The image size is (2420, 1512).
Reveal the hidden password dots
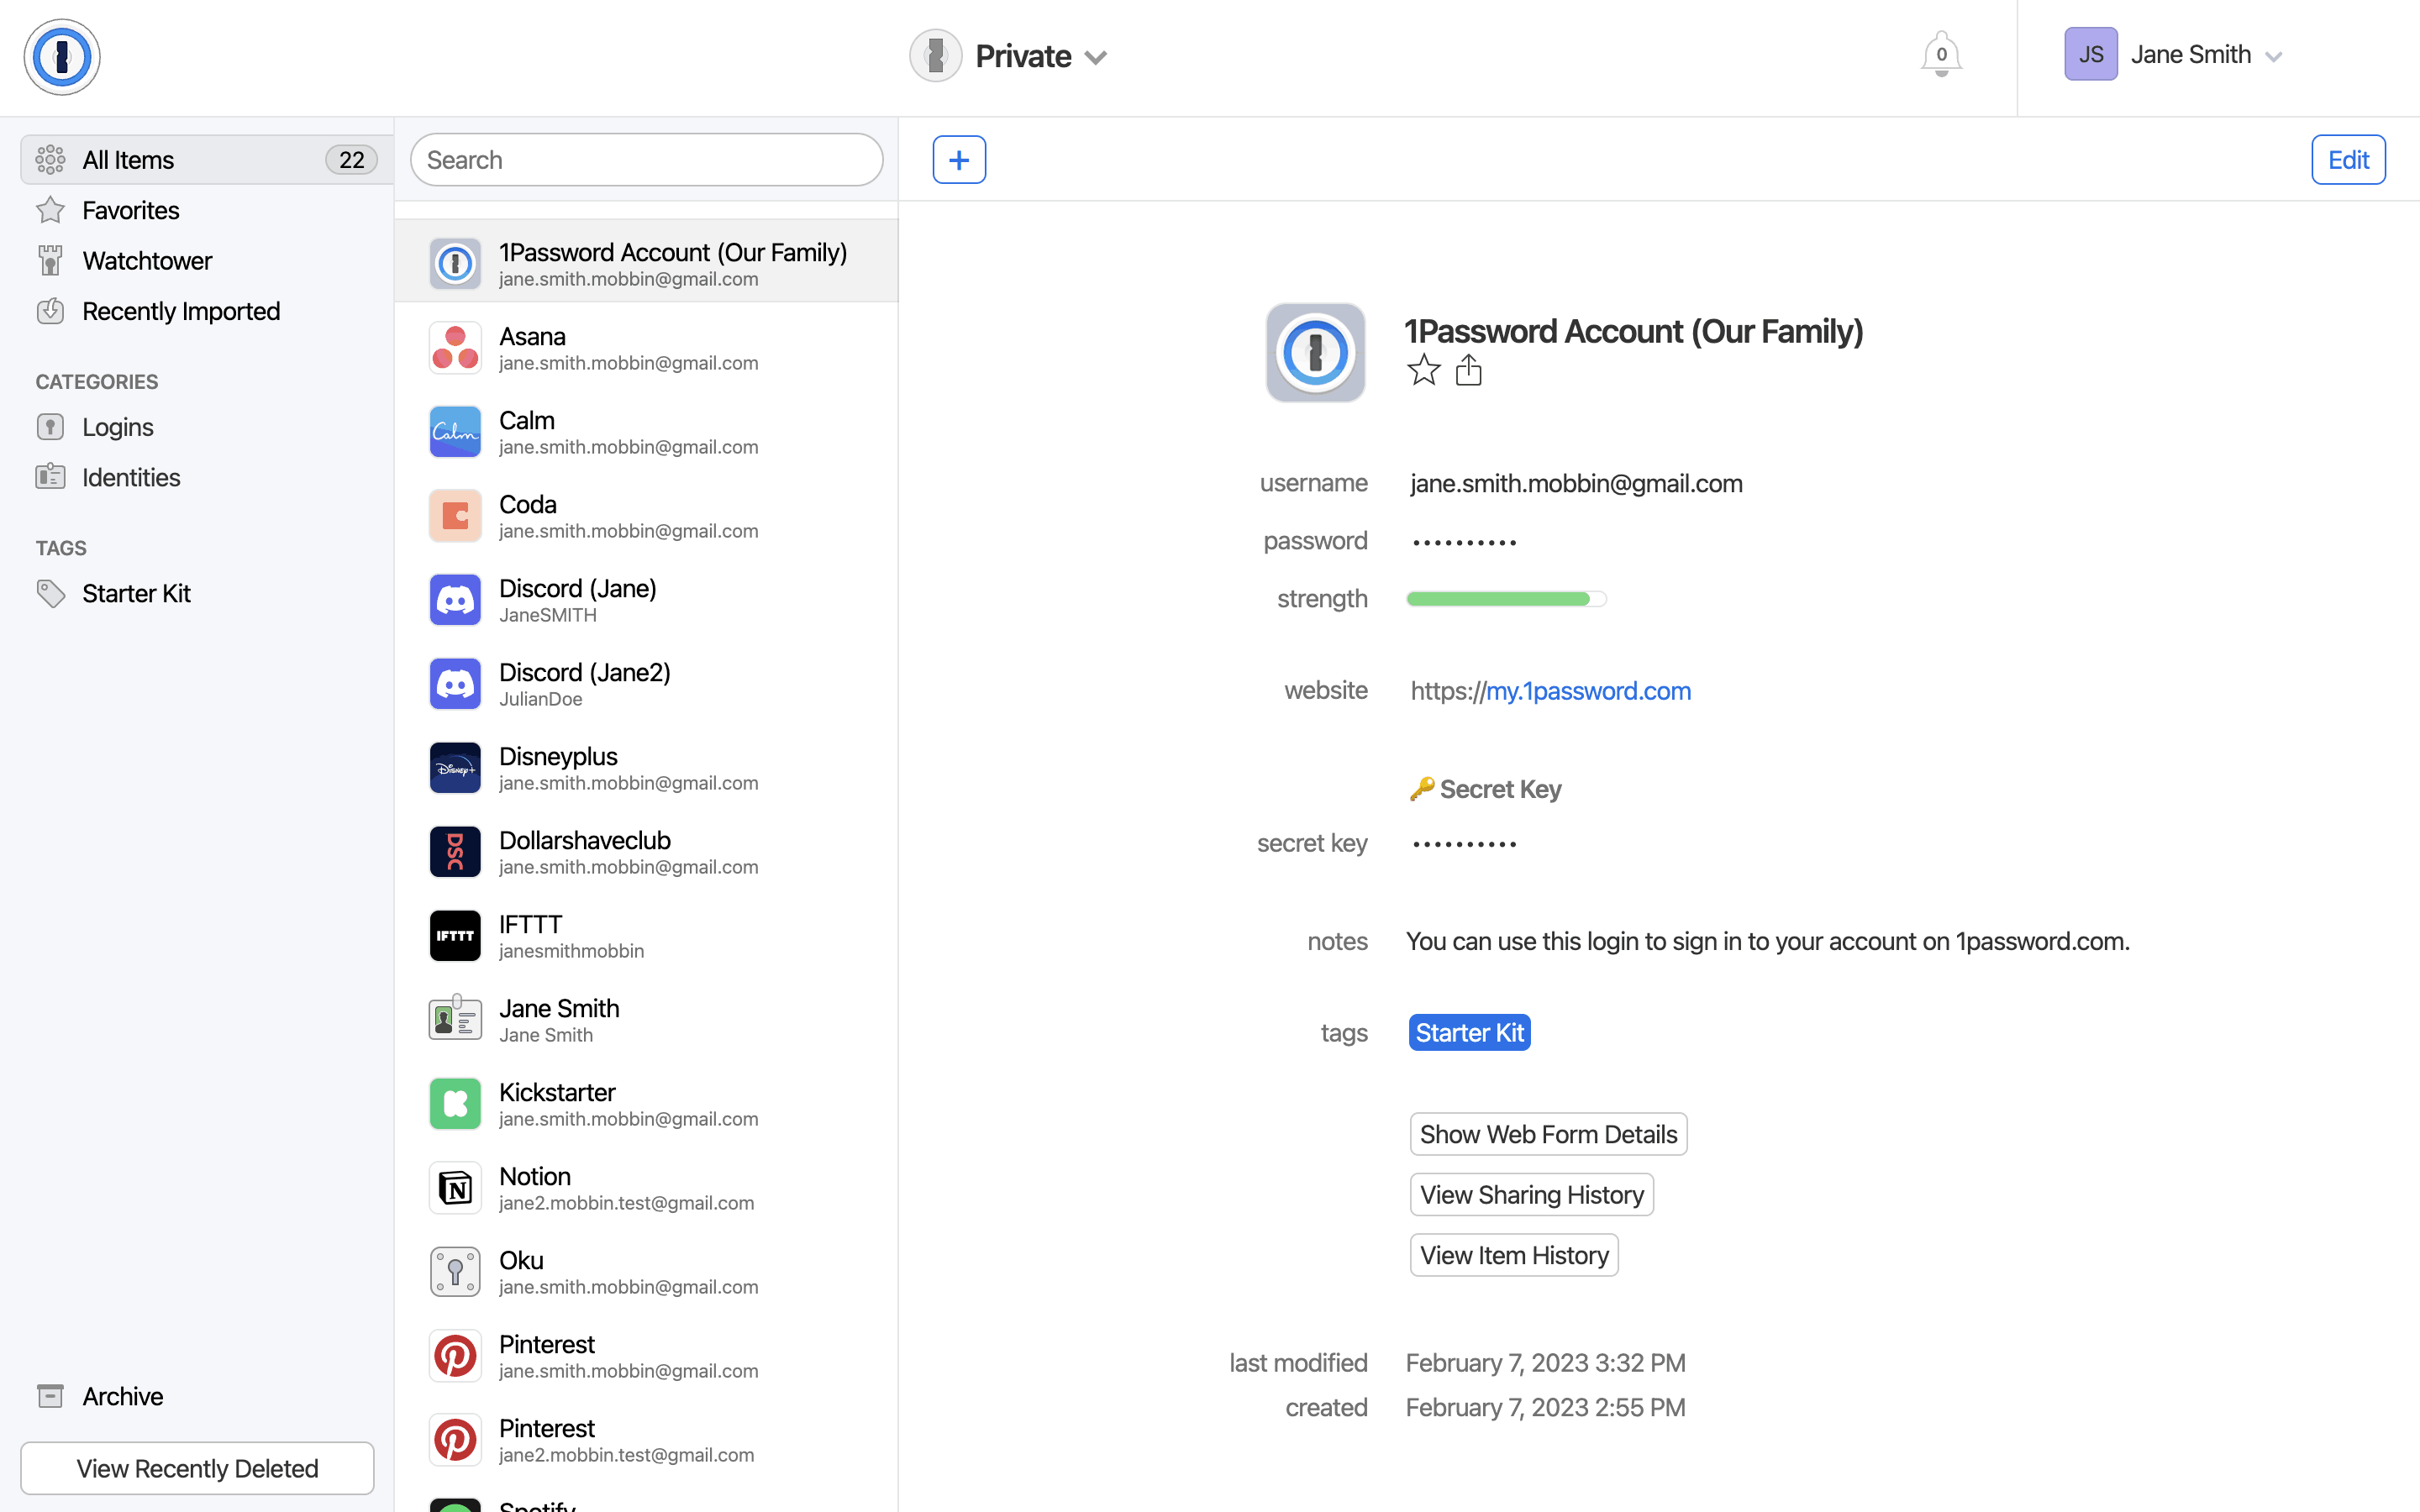(x=1464, y=542)
